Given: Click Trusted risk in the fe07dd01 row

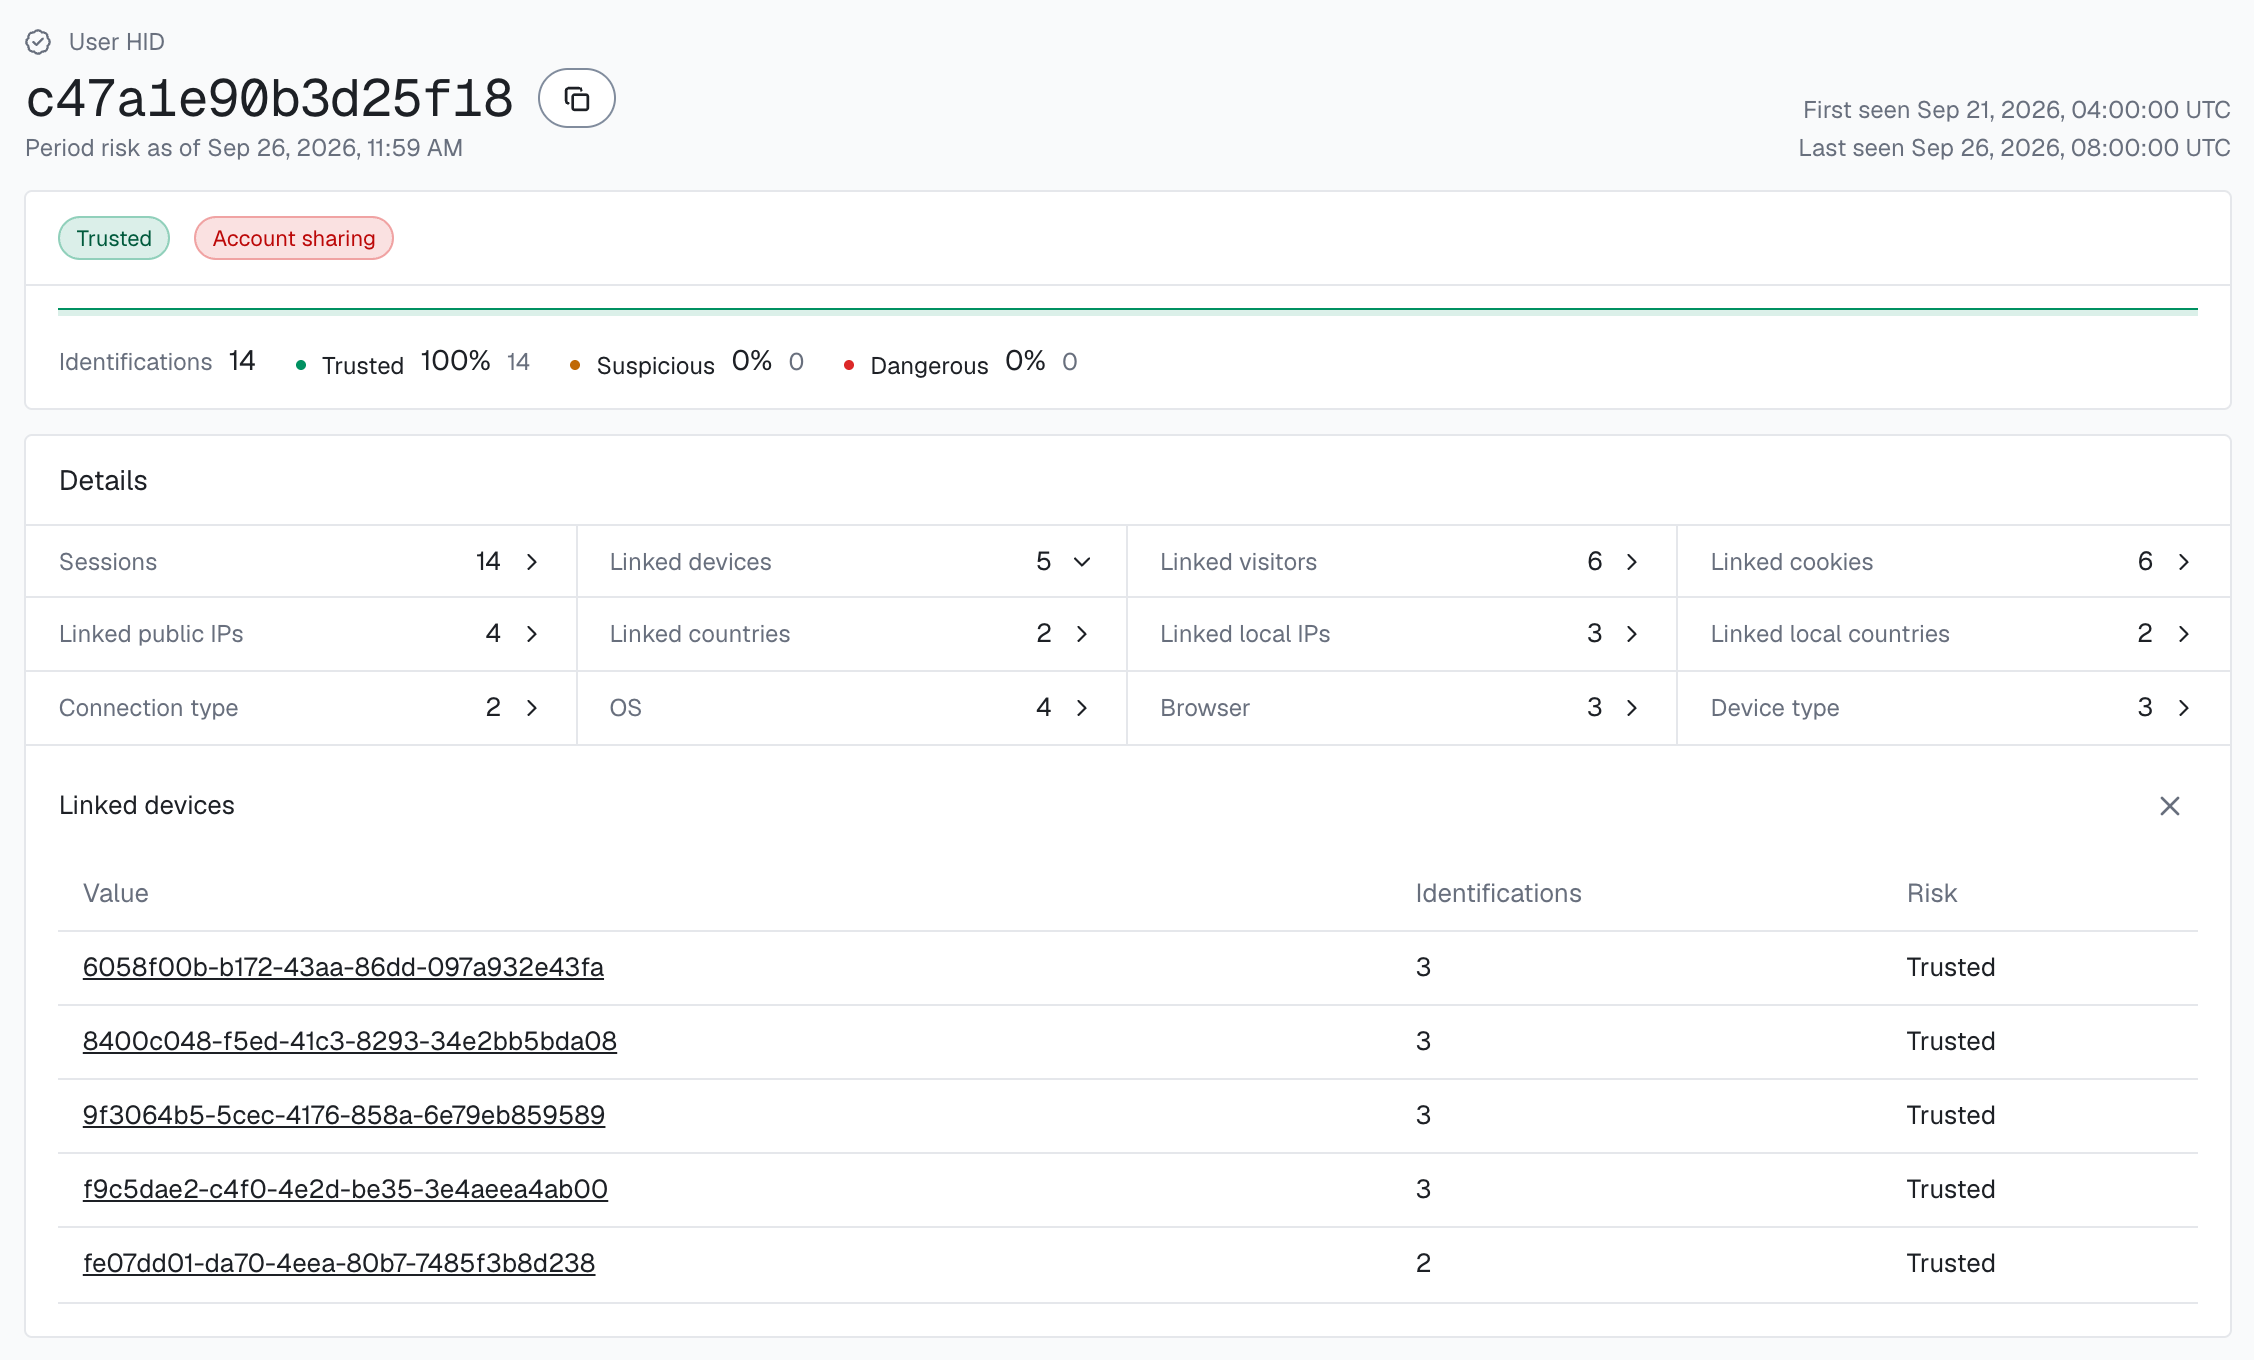Looking at the screenshot, I should tap(1950, 1263).
